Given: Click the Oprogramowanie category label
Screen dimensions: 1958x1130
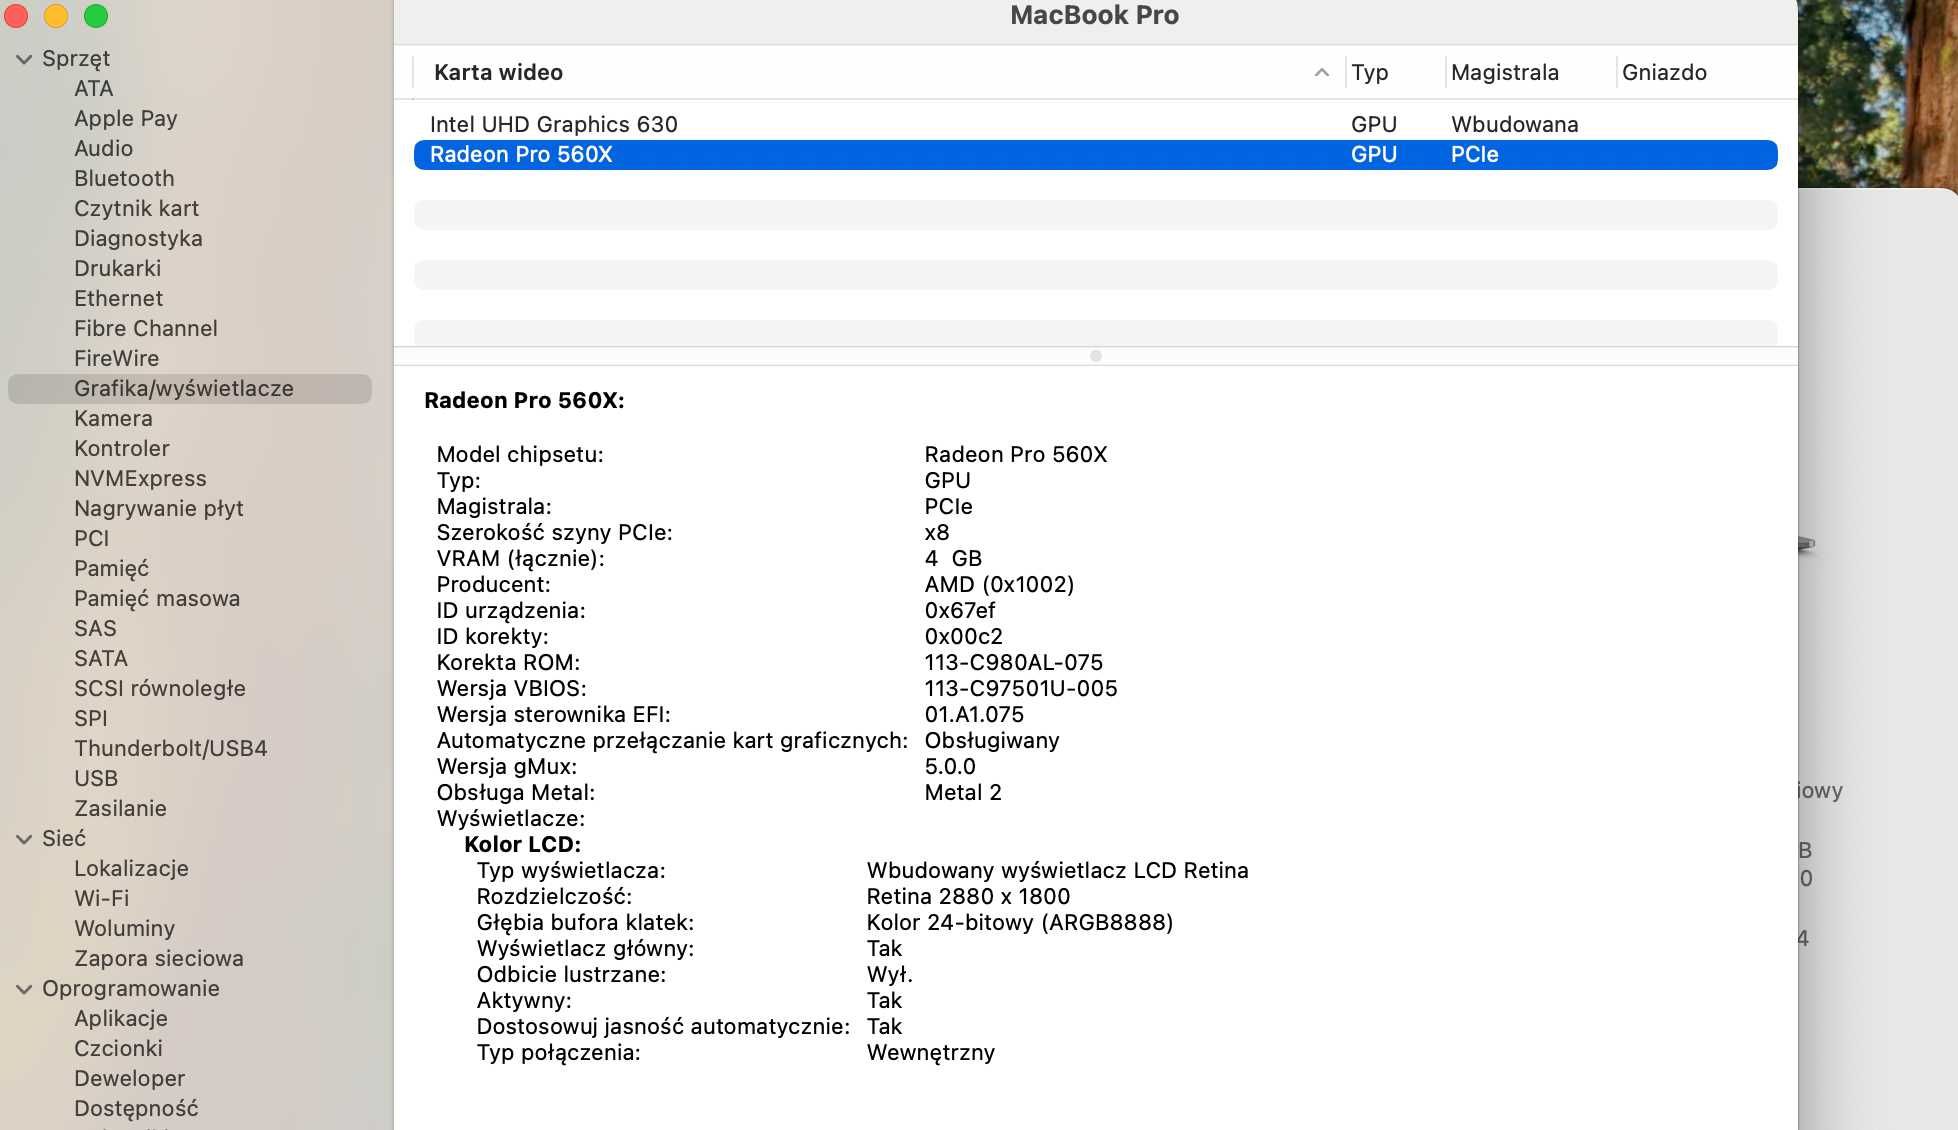Looking at the screenshot, I should [130, 988].
